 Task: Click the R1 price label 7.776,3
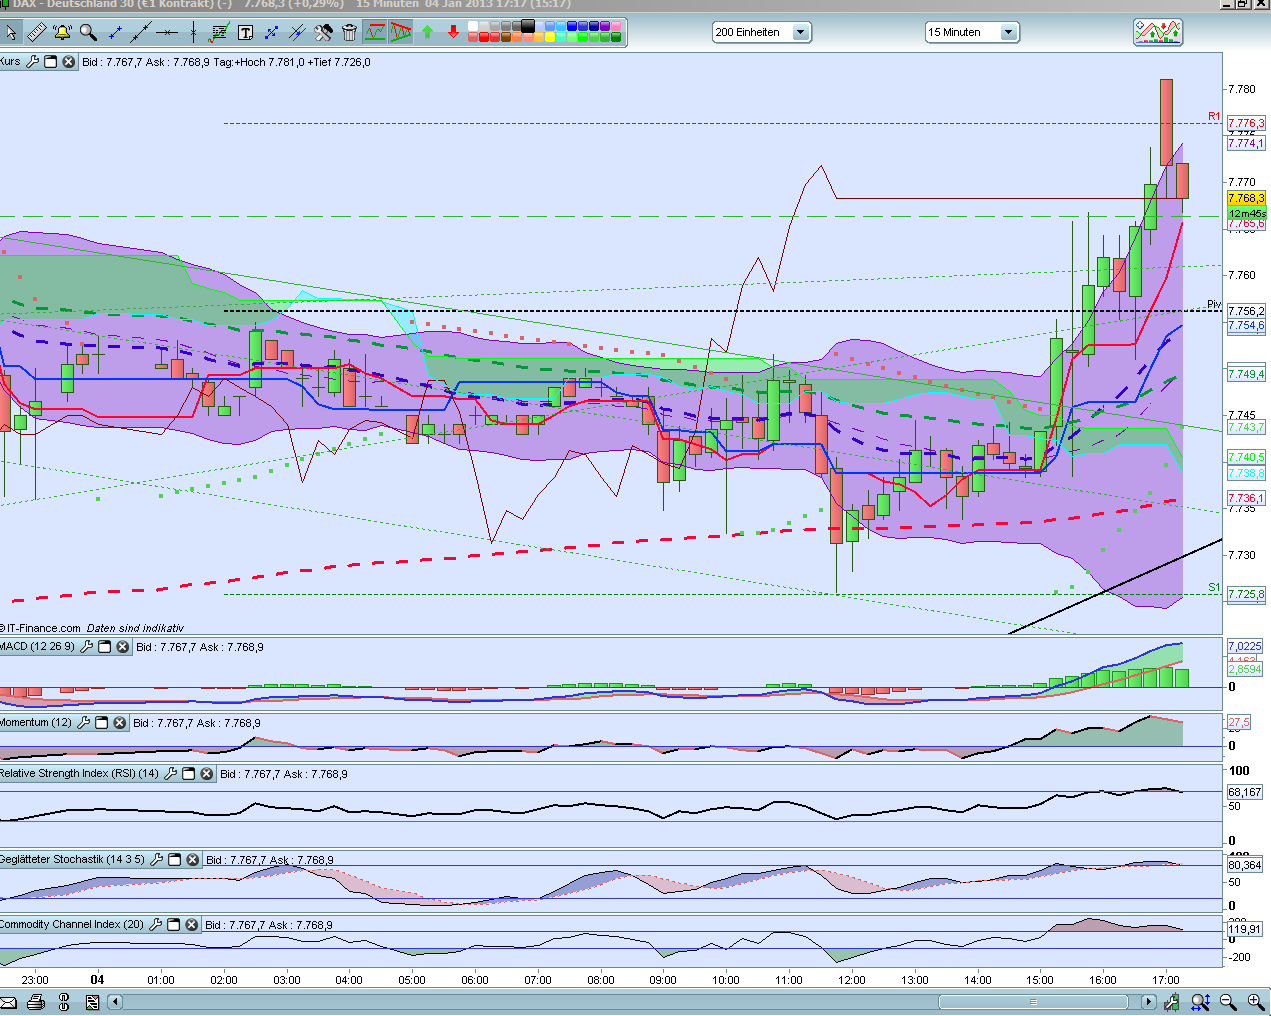click(1246, 123)
